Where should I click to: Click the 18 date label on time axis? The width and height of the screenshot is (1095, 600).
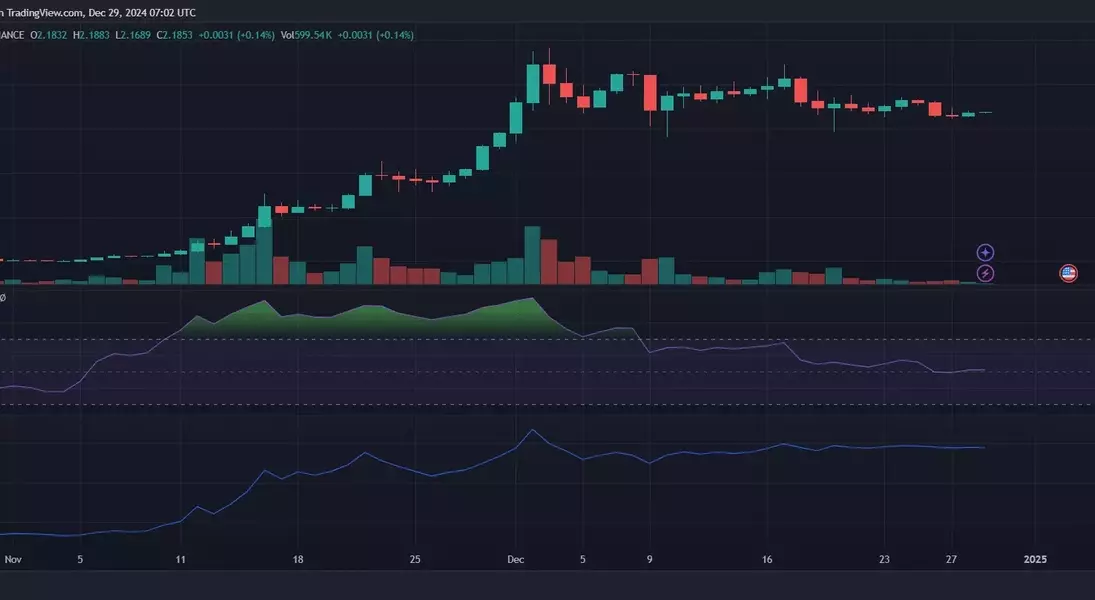[x=298, y=559]
